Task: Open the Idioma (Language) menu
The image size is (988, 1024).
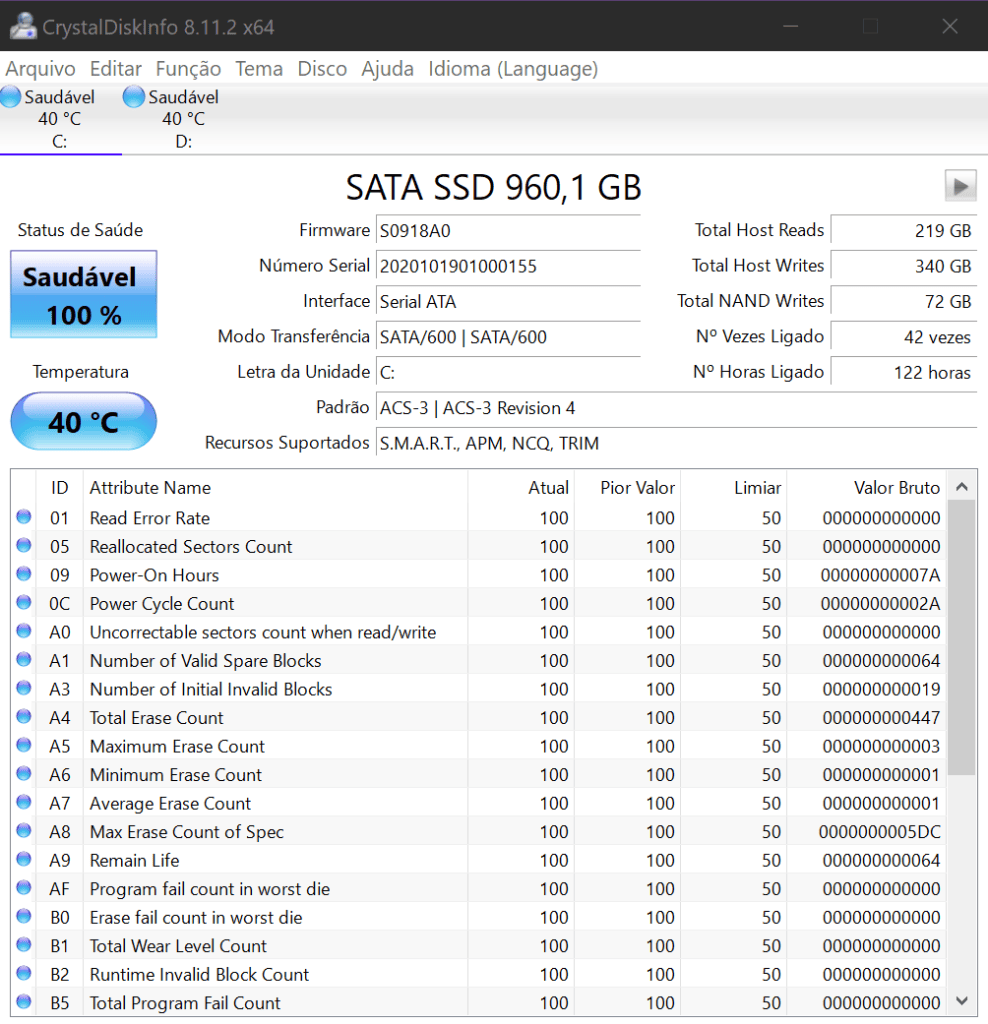Action: coord(513,69)
